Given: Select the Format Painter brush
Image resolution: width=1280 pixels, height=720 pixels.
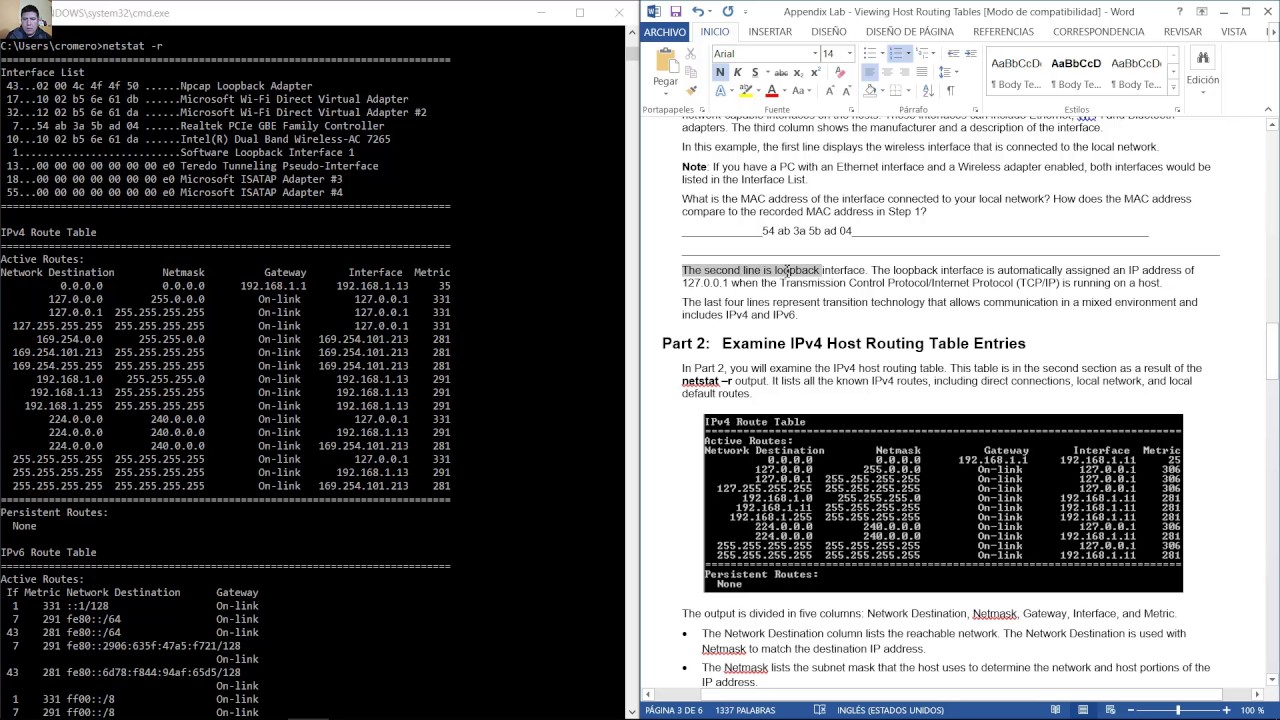Looking at the screenshot, I should coord(691,90).
